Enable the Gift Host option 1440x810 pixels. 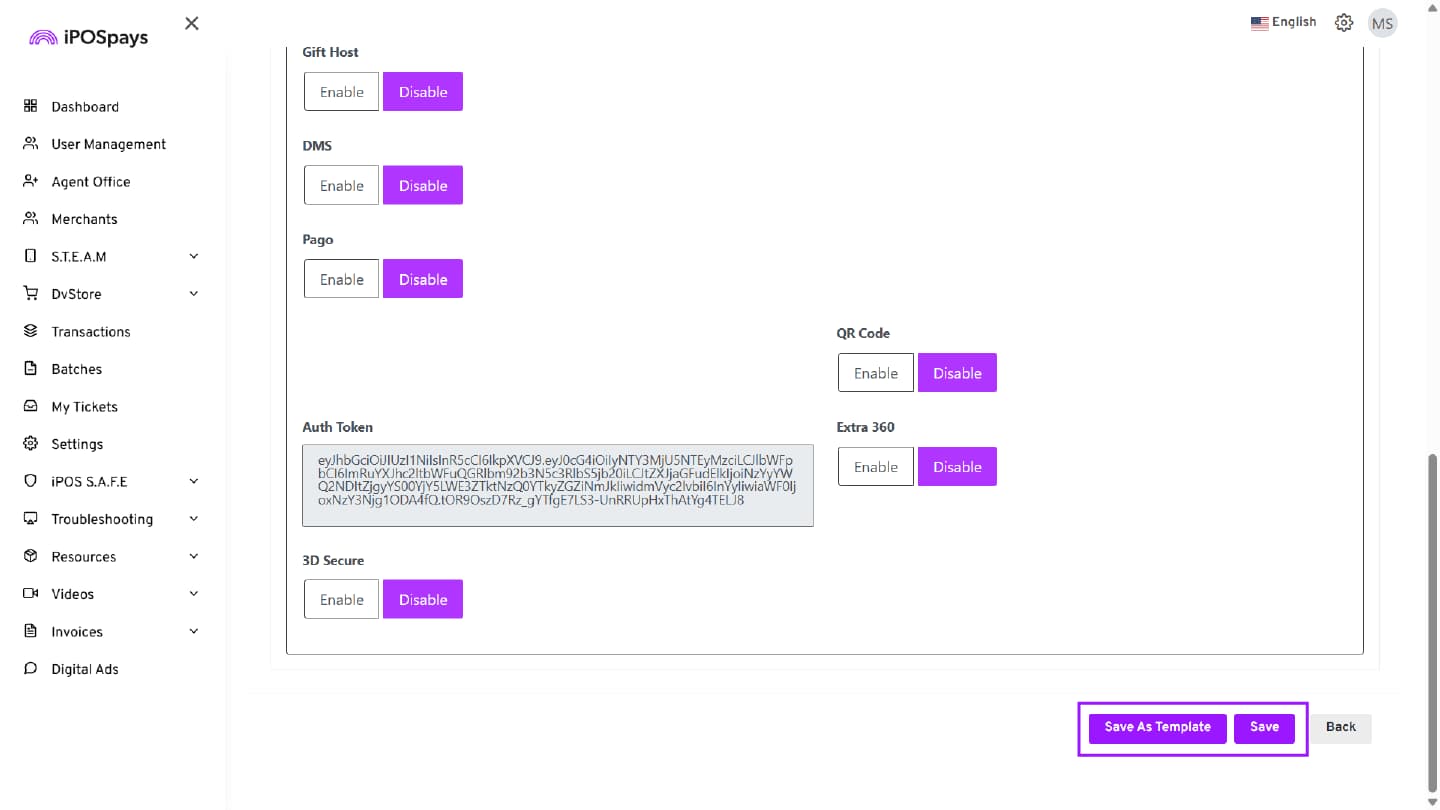tap(341, 92)
